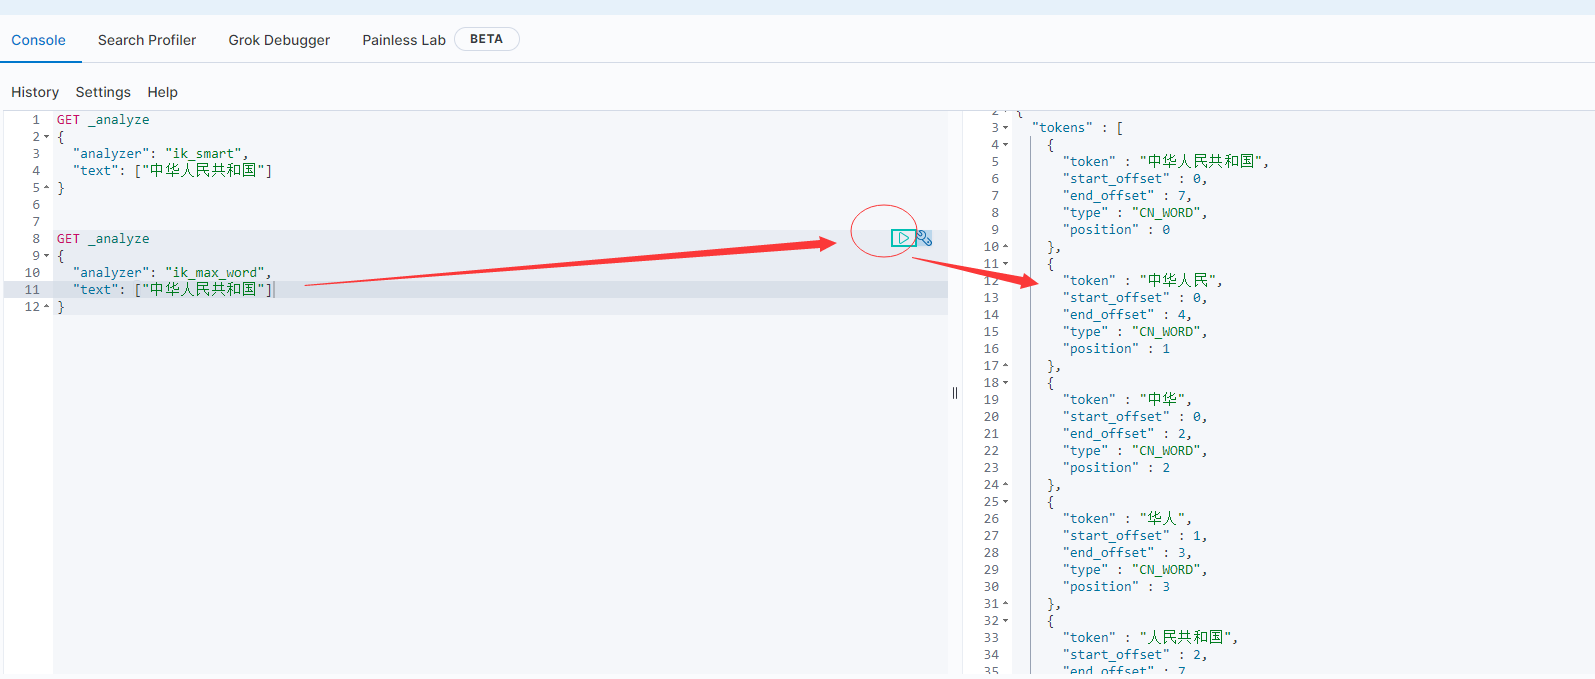Click the "analyzer": "ik_smart" line

click(160, 154)
